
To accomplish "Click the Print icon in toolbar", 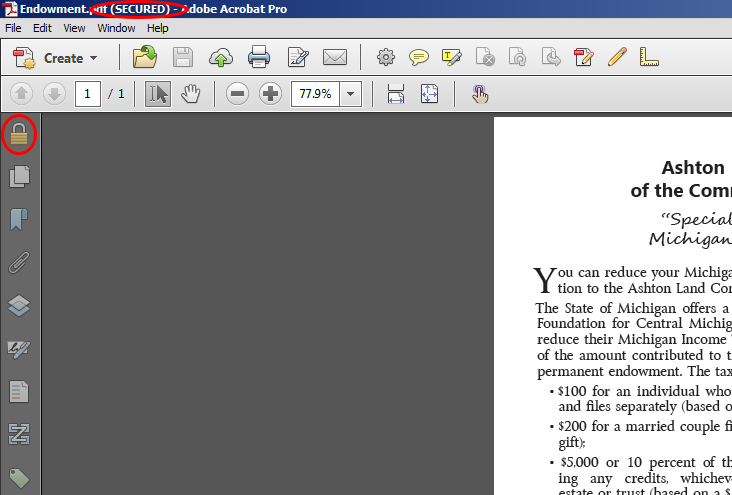I will click(x=259, y=57).
